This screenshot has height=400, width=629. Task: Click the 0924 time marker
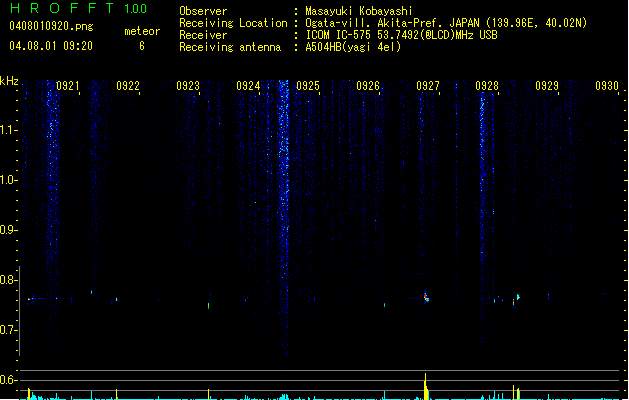point(248,86)
